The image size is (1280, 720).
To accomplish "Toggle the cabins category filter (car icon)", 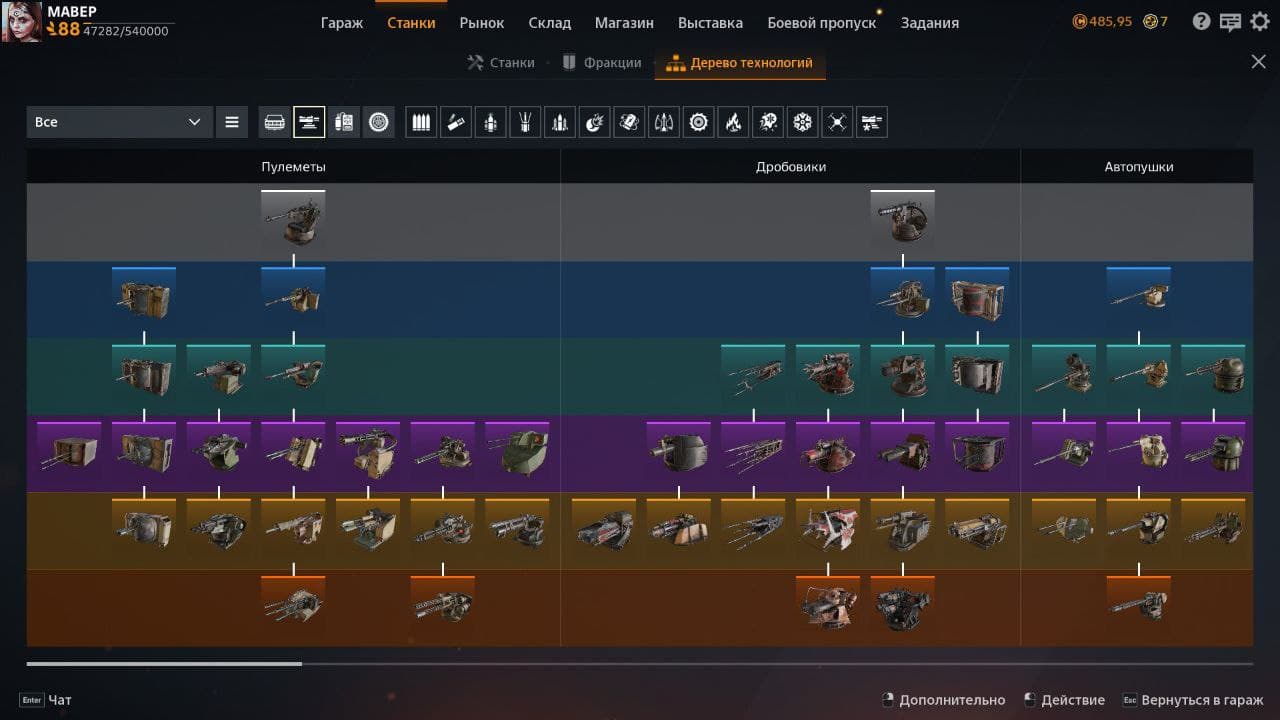I will click(x=274, y=122).
